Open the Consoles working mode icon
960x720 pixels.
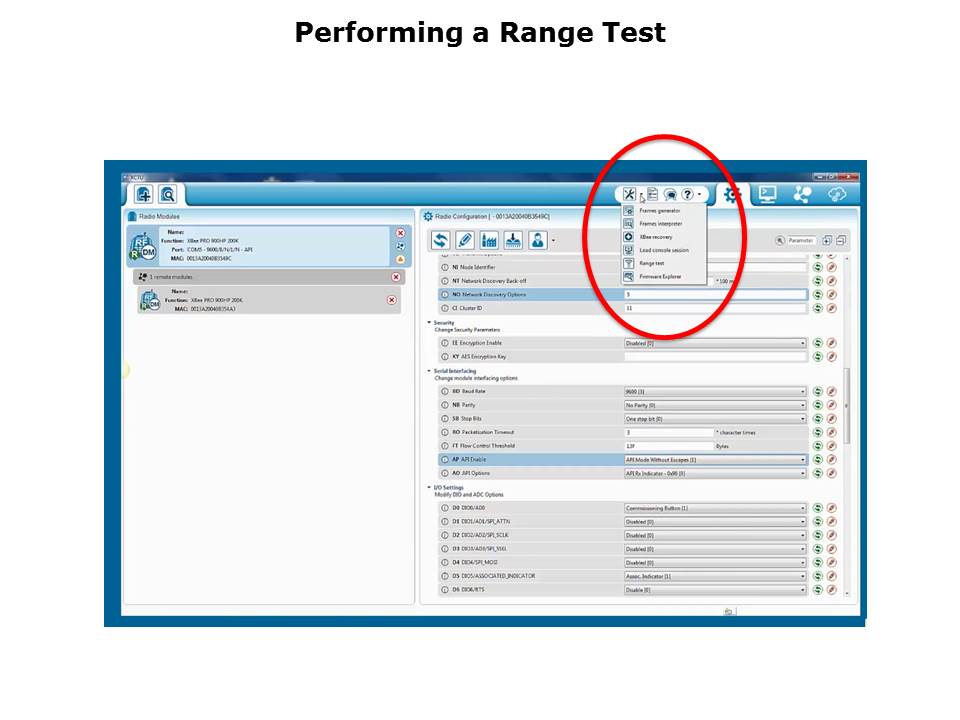(767, 195)
